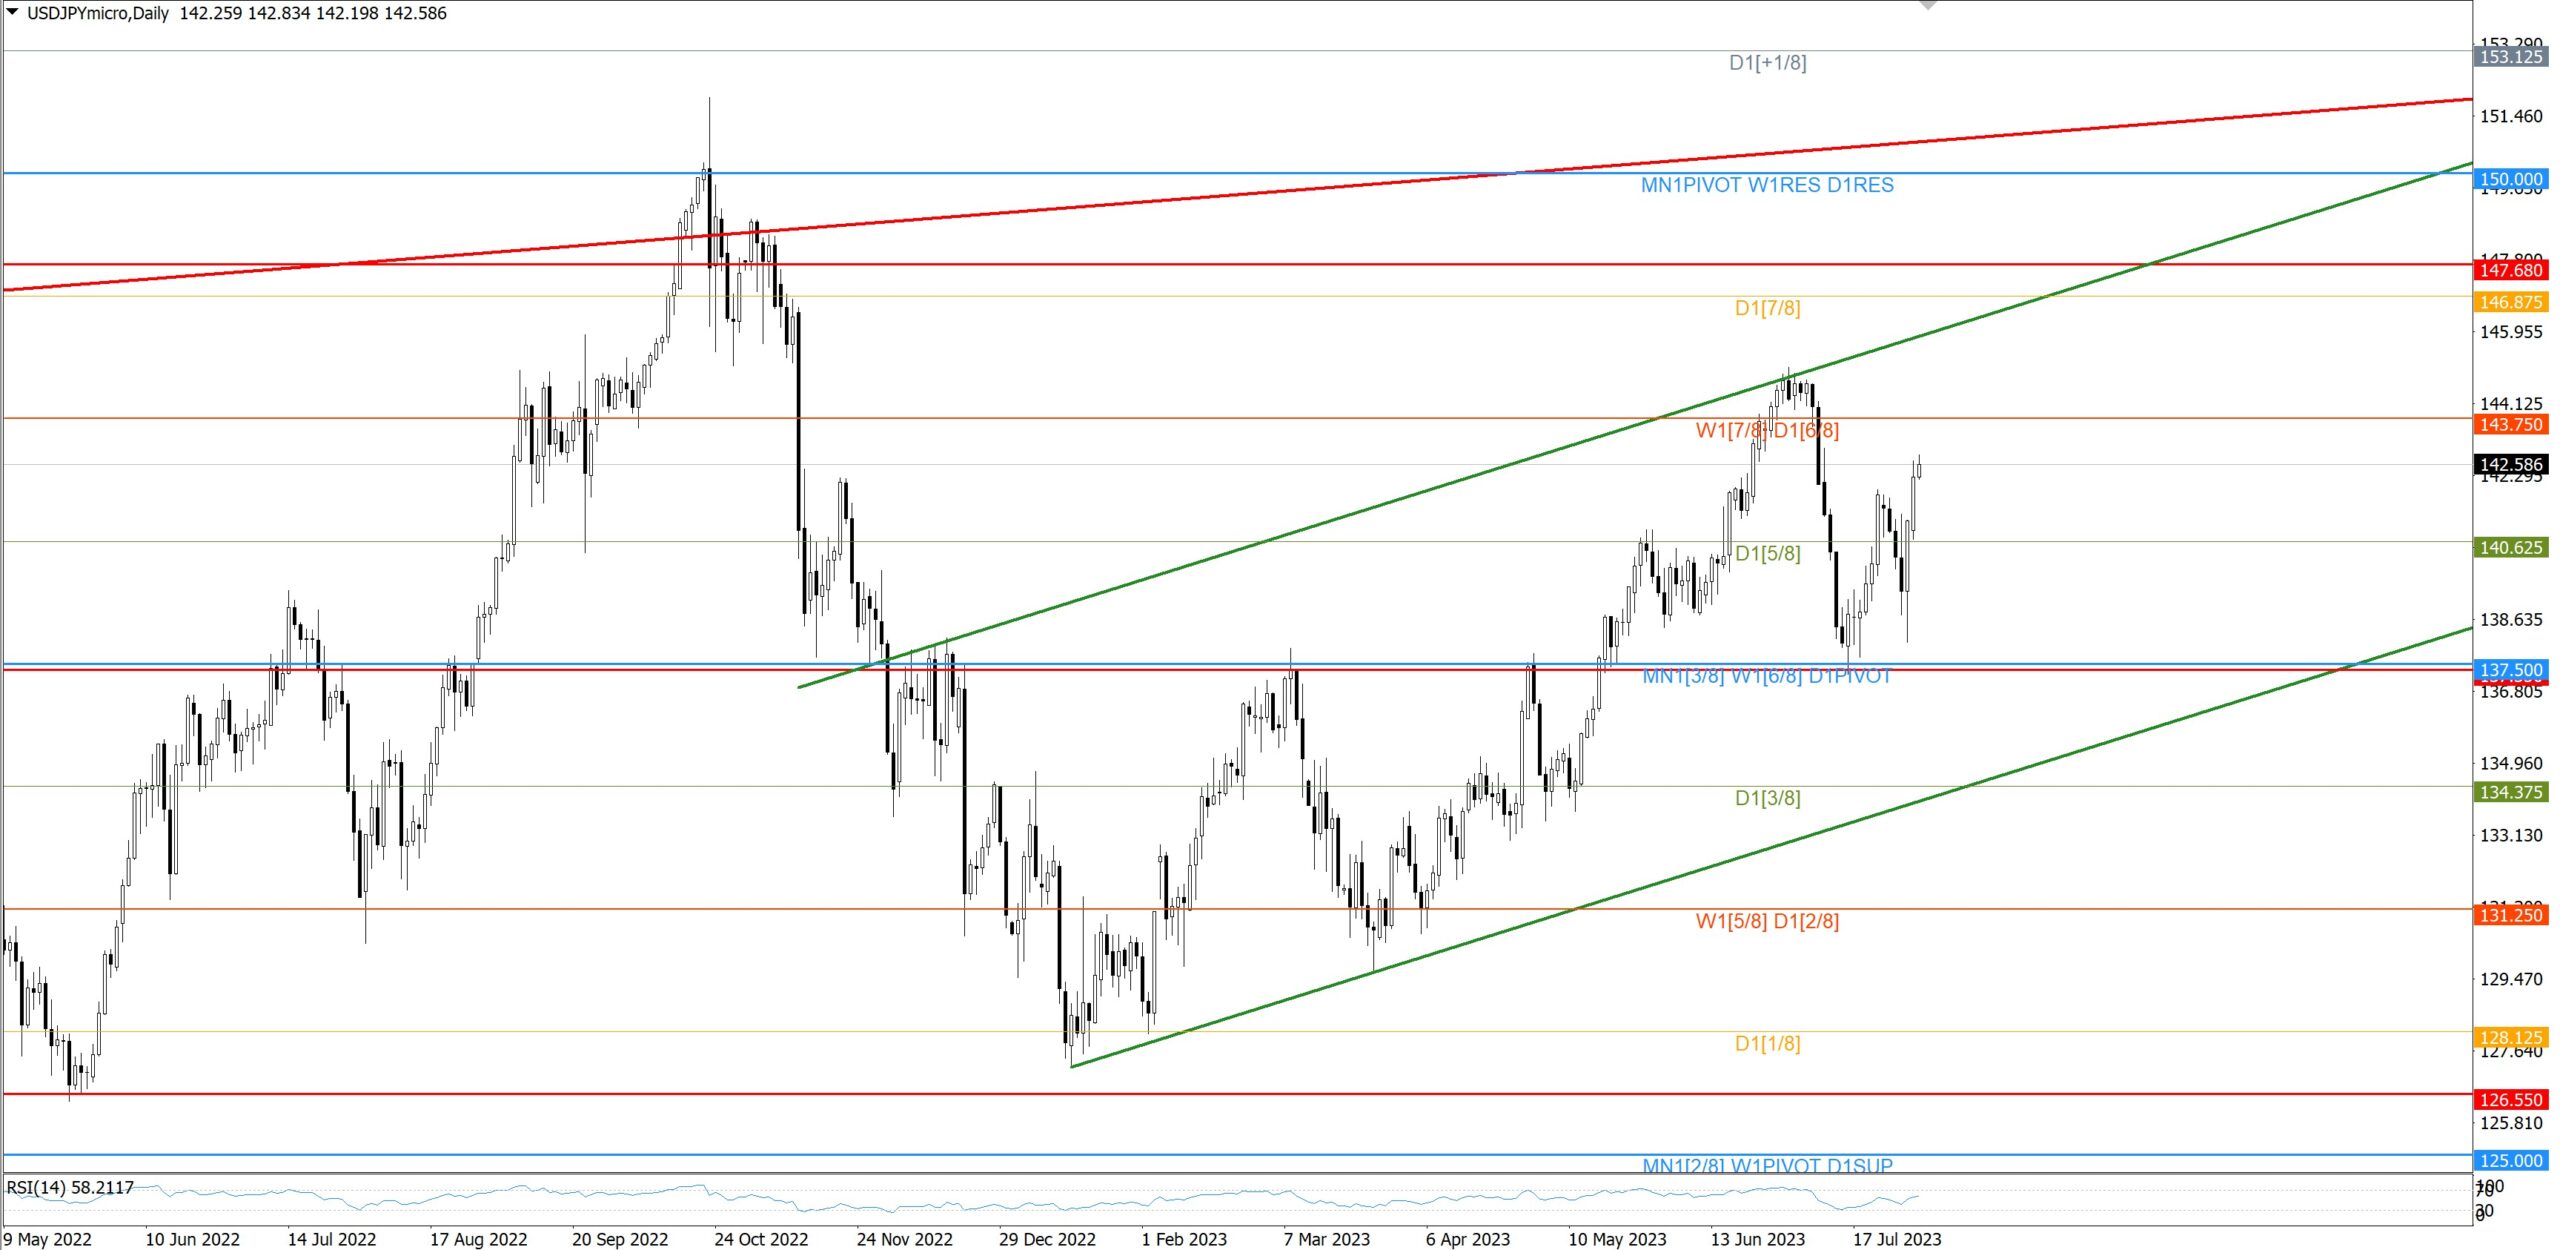Viewport: 2560px width, 1250px height.
Task: Click the grey chart shift marker triangle
Action: 1928,6
